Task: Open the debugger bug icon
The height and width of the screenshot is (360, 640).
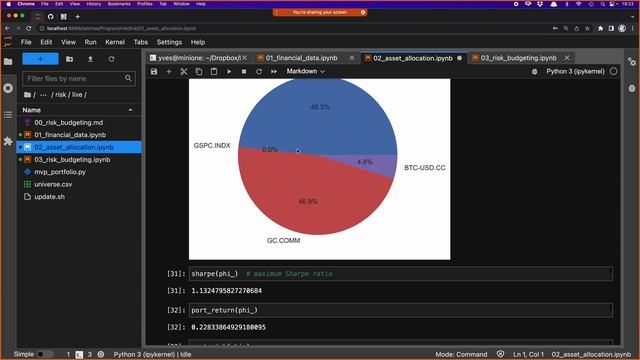Action: [534, 71]
